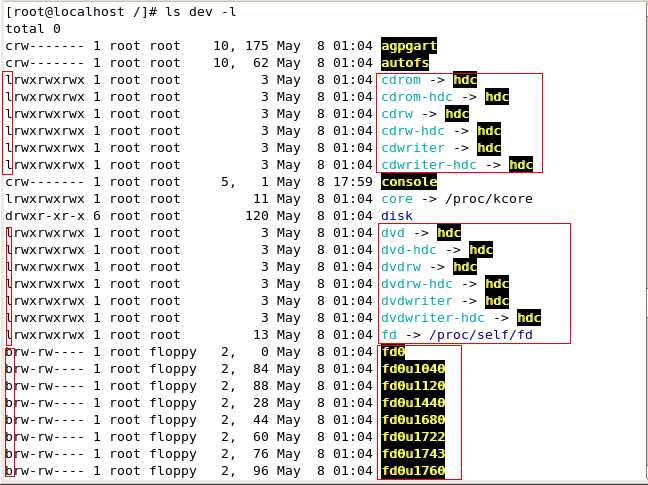Click the 'ls dev -l' command text
Image resolution: width=648 pixels, height=485 pixels.
pos(201,12)
